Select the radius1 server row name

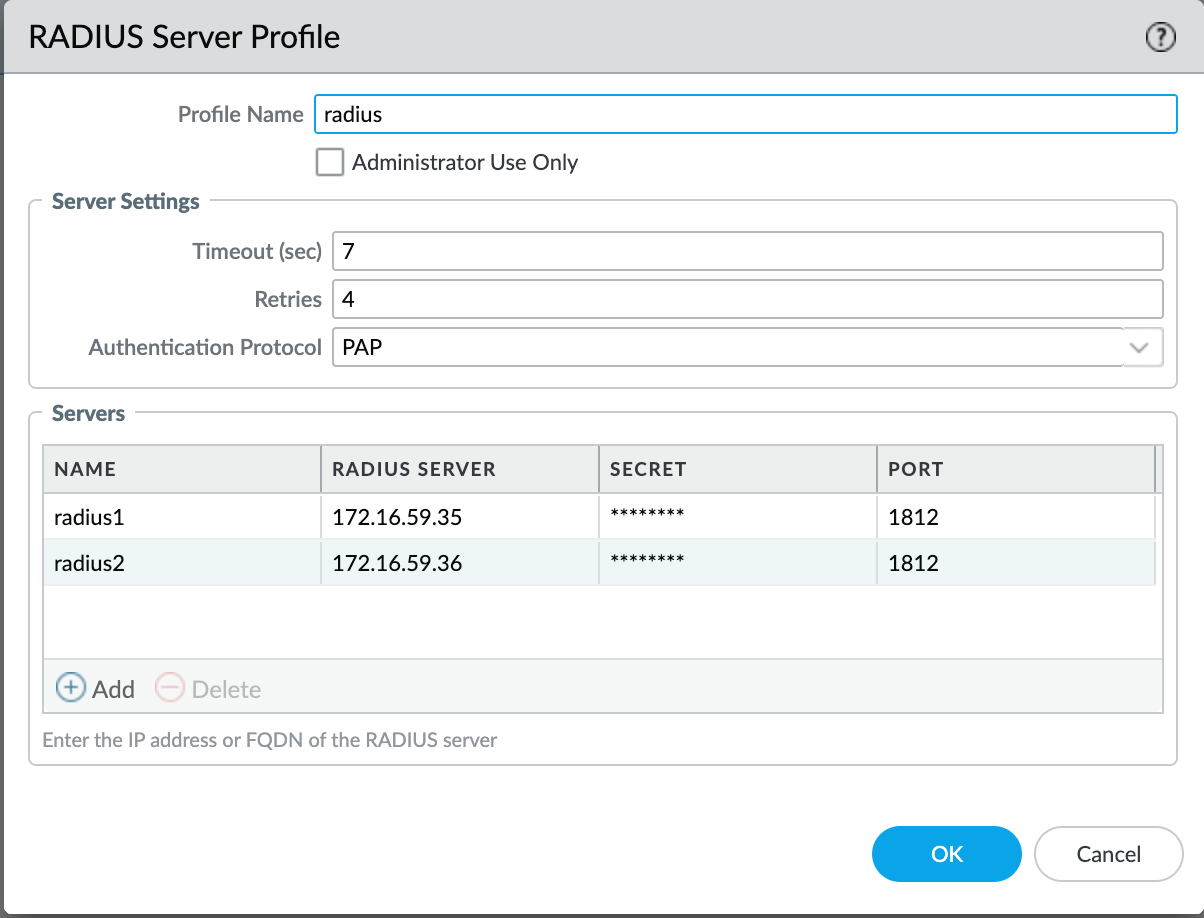tap(90, 517)
